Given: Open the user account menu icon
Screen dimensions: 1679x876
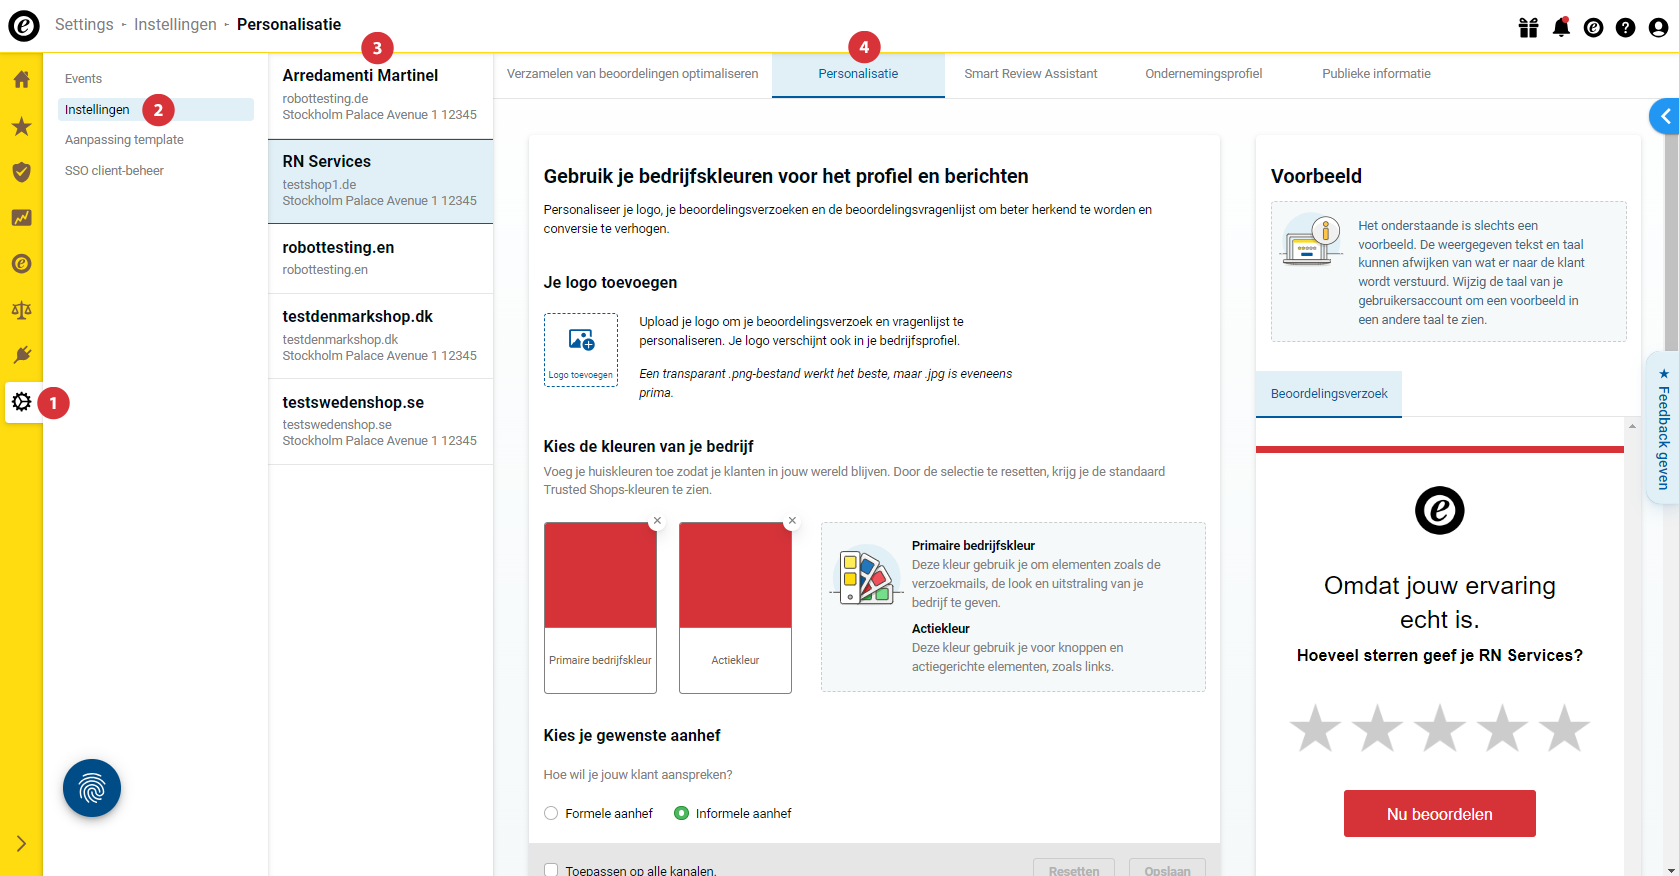Looking at the screenshot, I should [x=1658, y=27].
